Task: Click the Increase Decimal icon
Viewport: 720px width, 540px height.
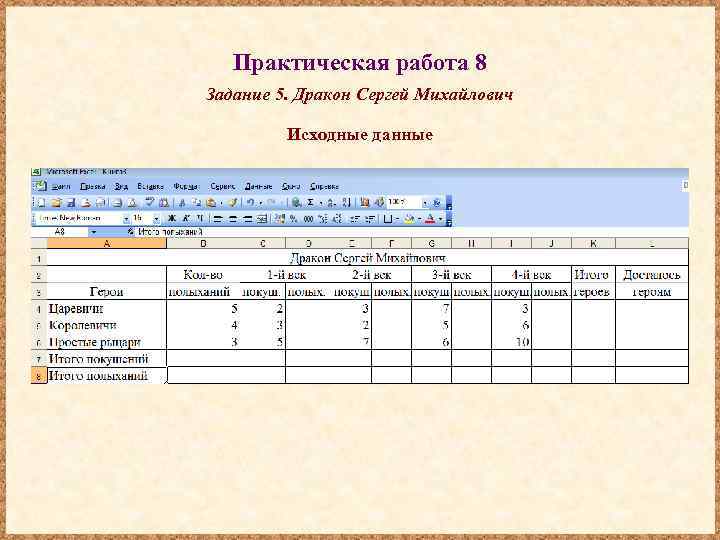Action: [x=324, y=219]
